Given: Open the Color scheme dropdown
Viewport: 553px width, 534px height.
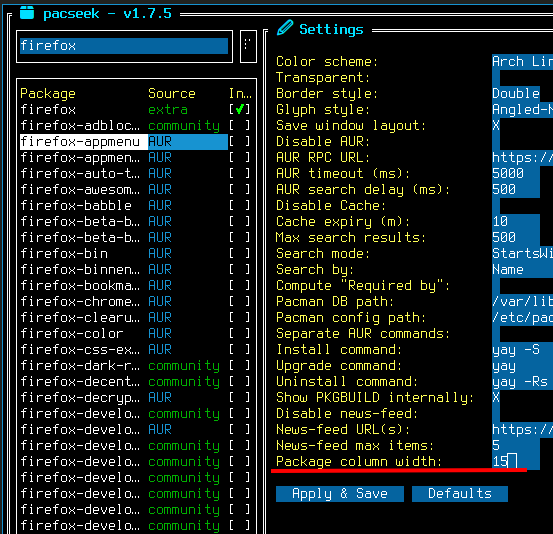Looking at the screenshot, I should click(x=522, y=62).
